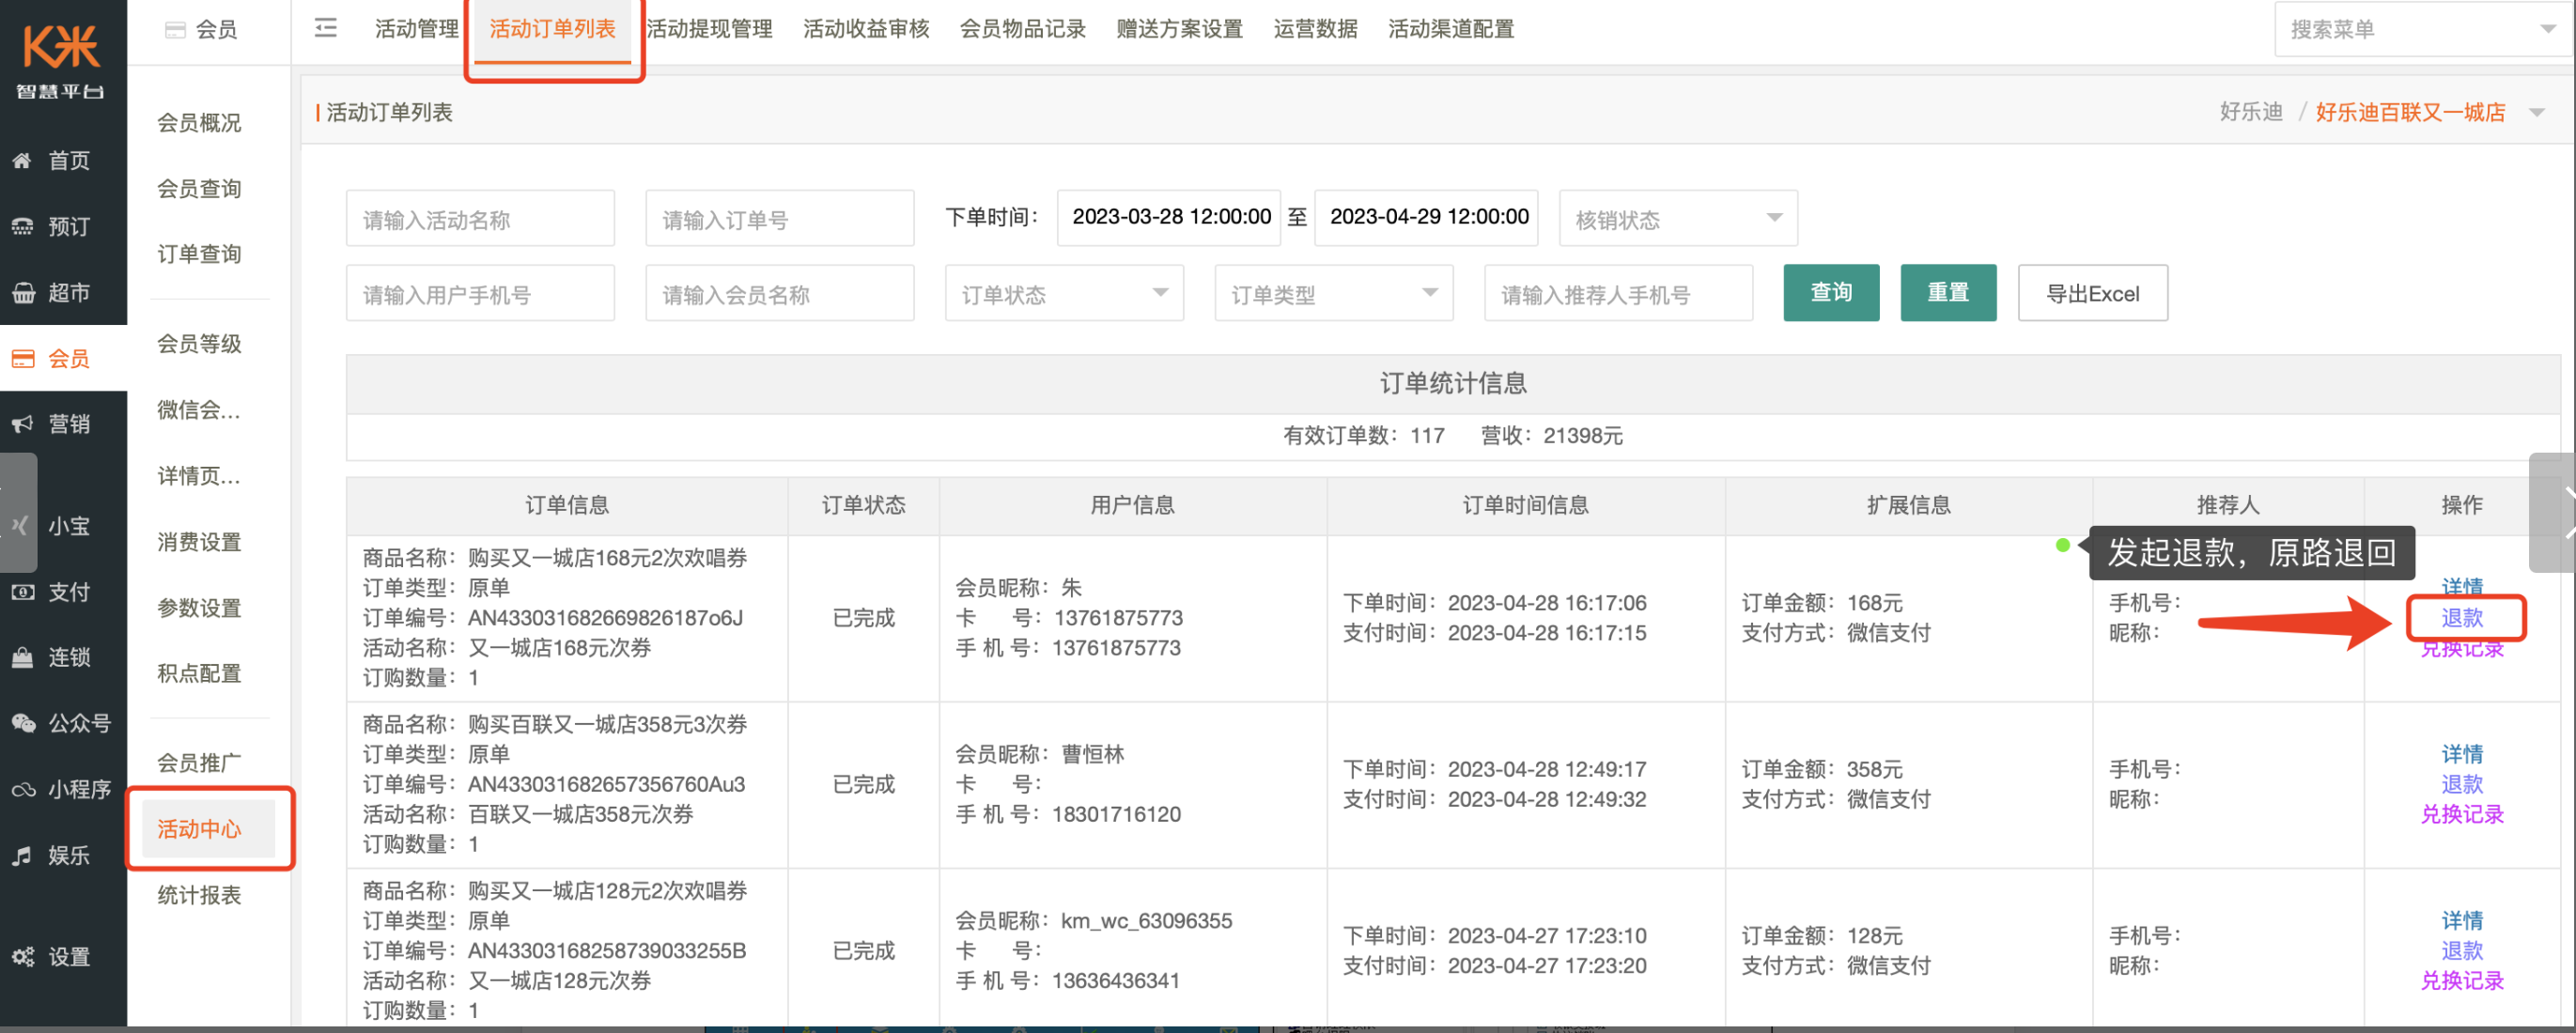Screen dimensions: 2576x1033
Task: Open 统计报表 in the submenu
Action: [x=199, y=895]
